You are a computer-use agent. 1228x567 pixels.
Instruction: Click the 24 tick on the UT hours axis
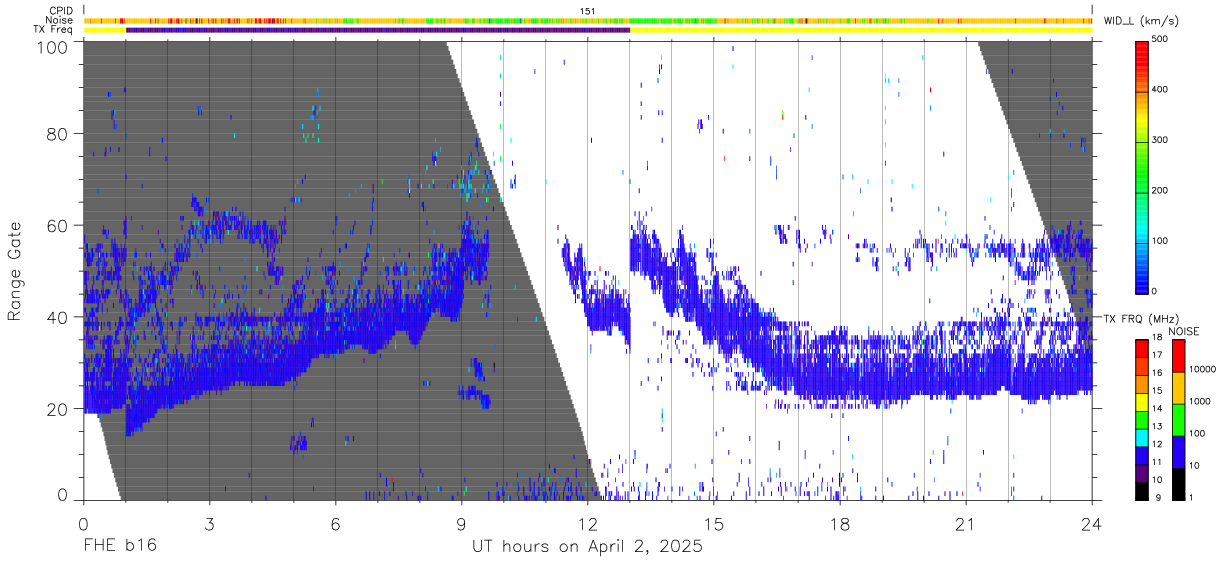[1092, 523]
